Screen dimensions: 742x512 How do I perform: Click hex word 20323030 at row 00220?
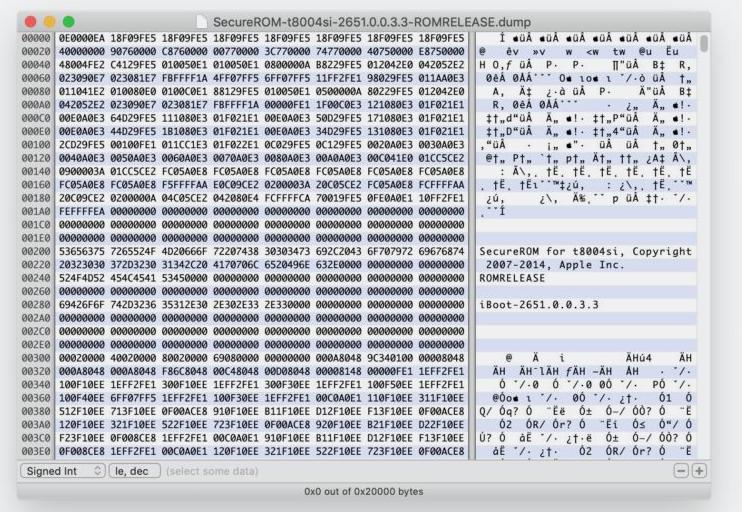pos(82,265)
